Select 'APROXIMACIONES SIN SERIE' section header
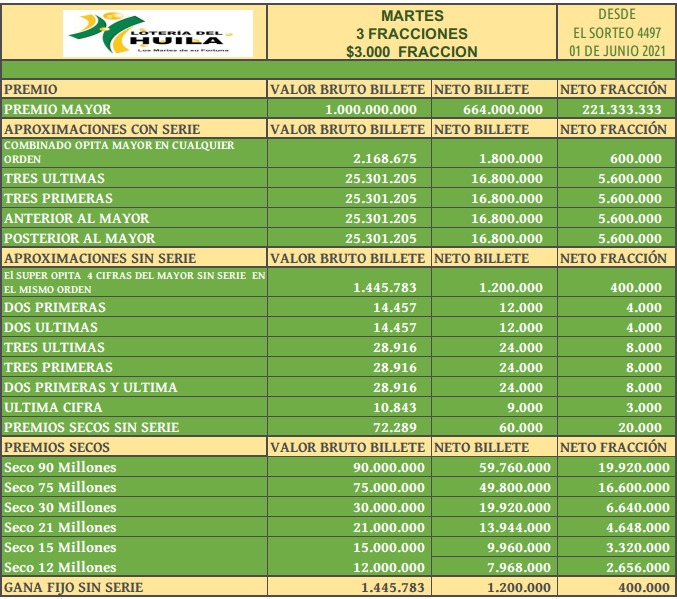 click(x=100, y=258)
